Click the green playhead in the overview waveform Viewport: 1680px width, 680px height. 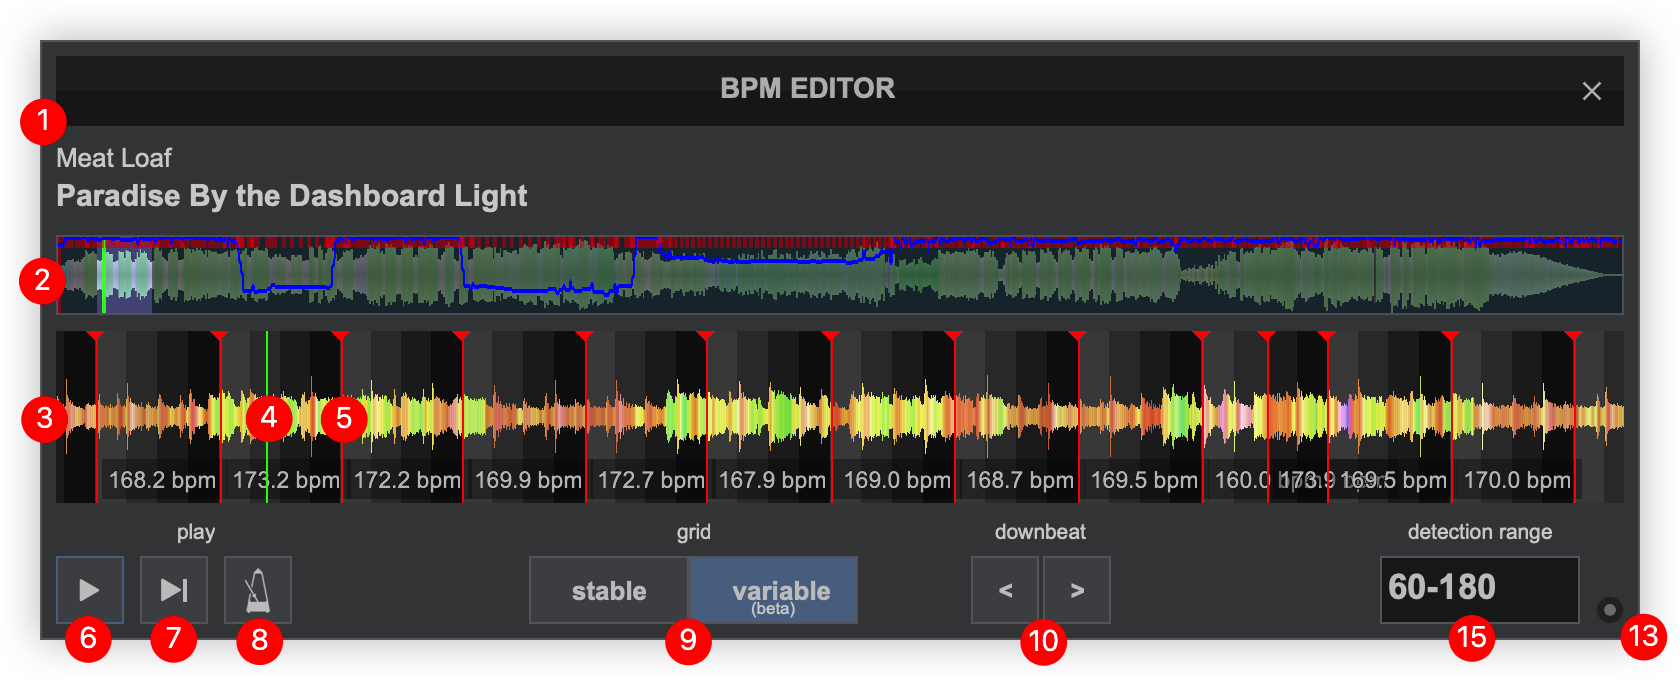click(103, 276)
